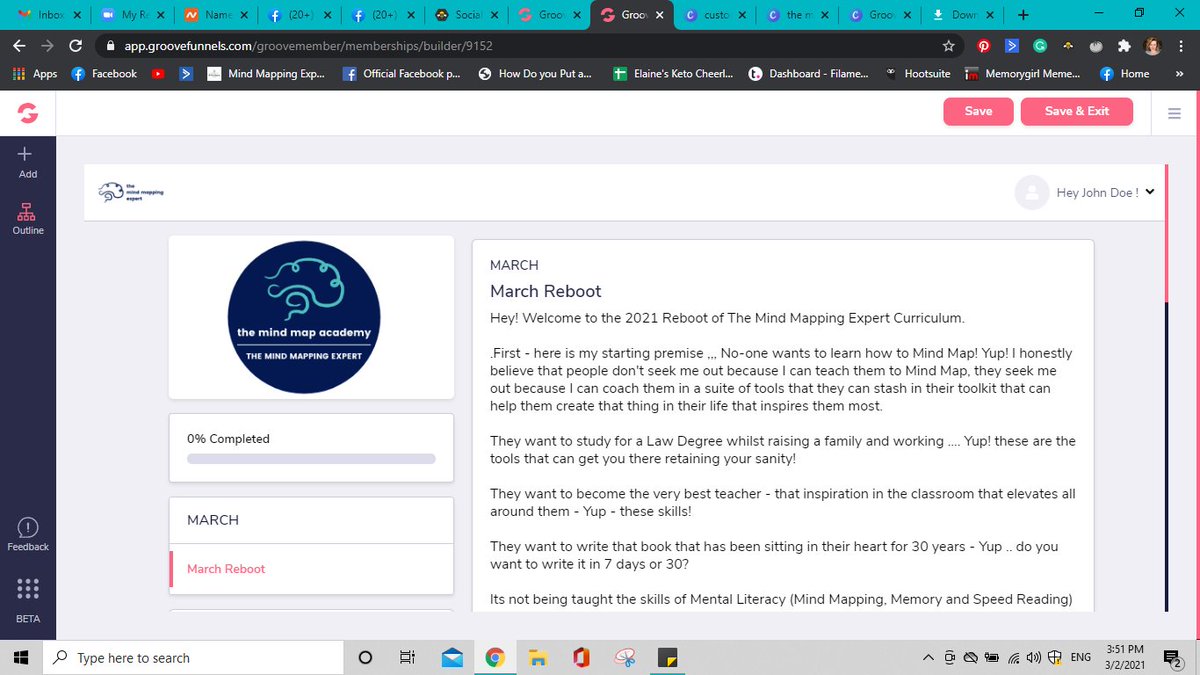Open the Home Facebook bookmark
1200x675 pixels.
[x=1125, y=74]
